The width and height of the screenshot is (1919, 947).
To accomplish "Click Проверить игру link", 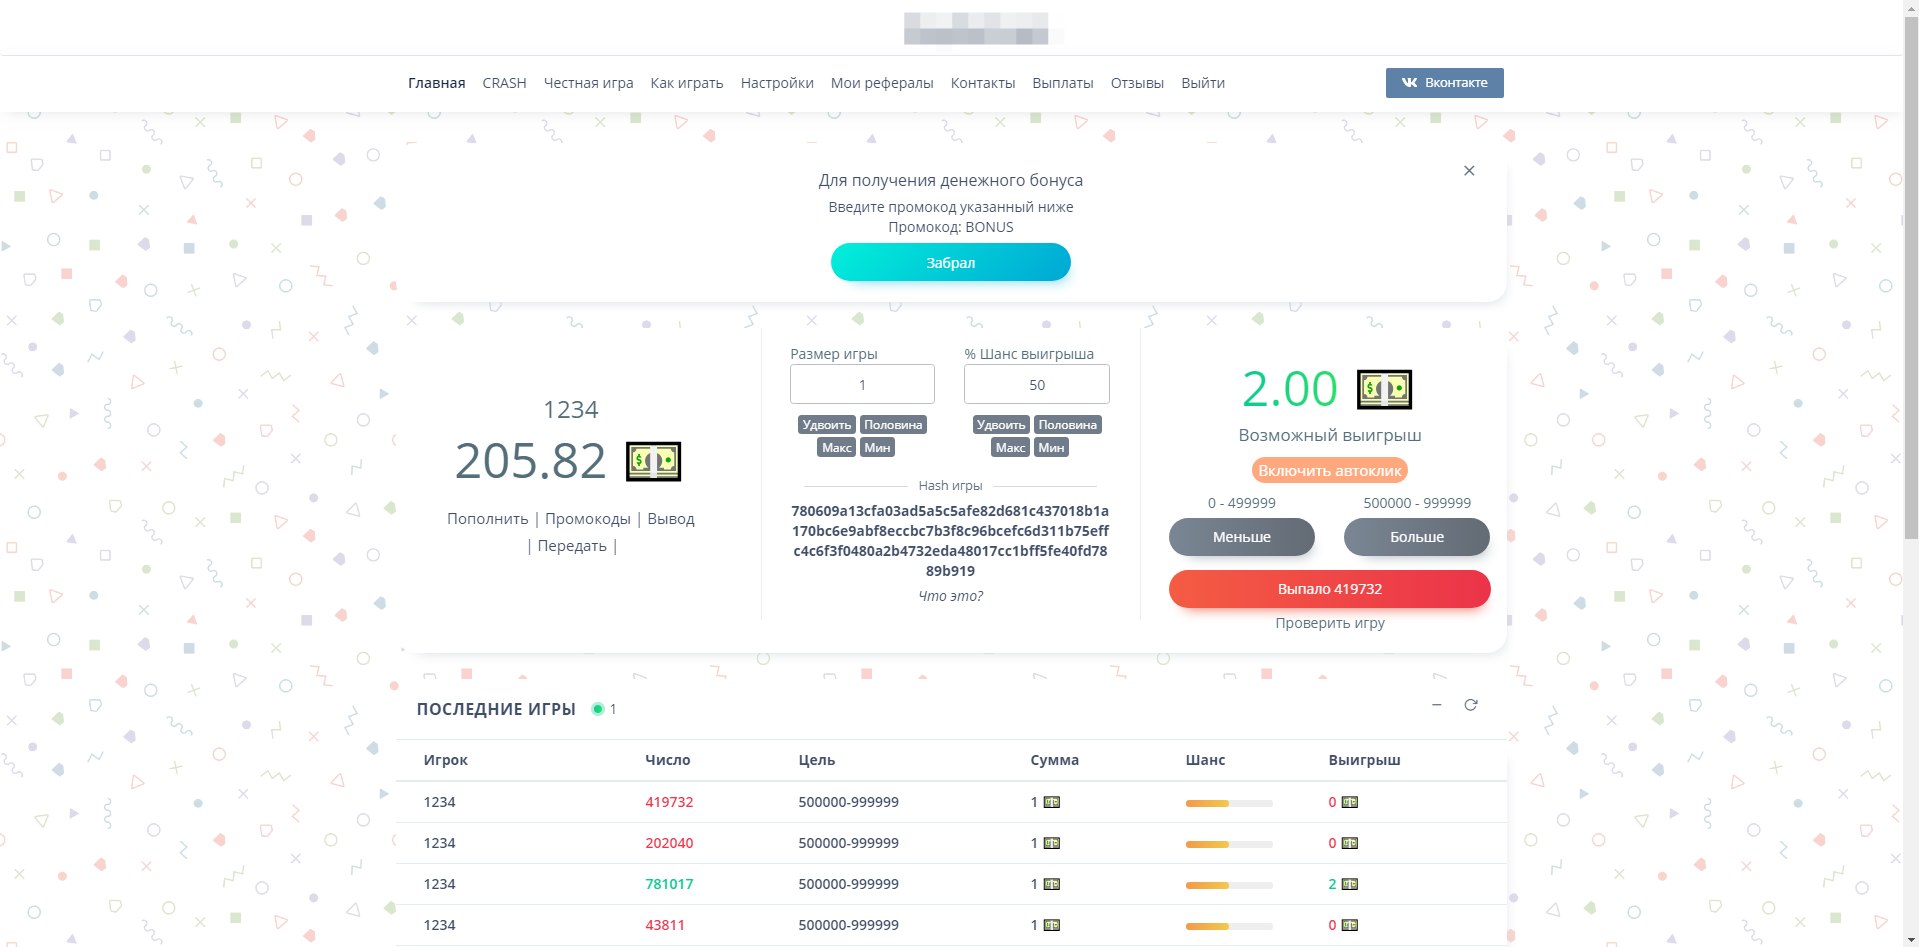I will point(1329,623).
